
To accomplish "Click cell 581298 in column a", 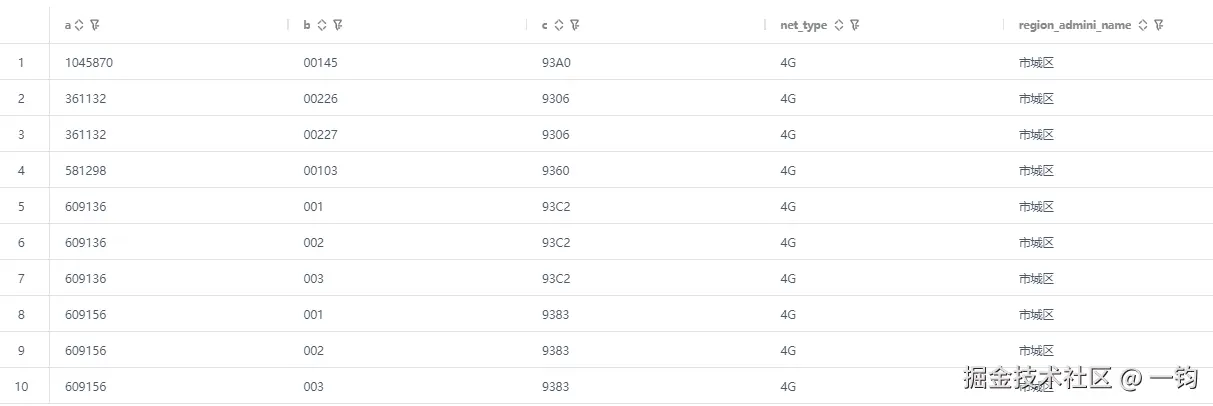I will tap(85, 170).
